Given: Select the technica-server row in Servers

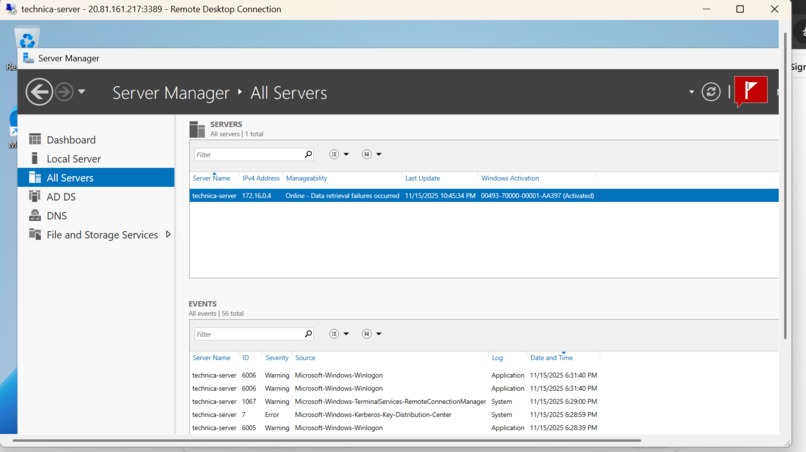Looking at the screenshot, I should 484,195.
